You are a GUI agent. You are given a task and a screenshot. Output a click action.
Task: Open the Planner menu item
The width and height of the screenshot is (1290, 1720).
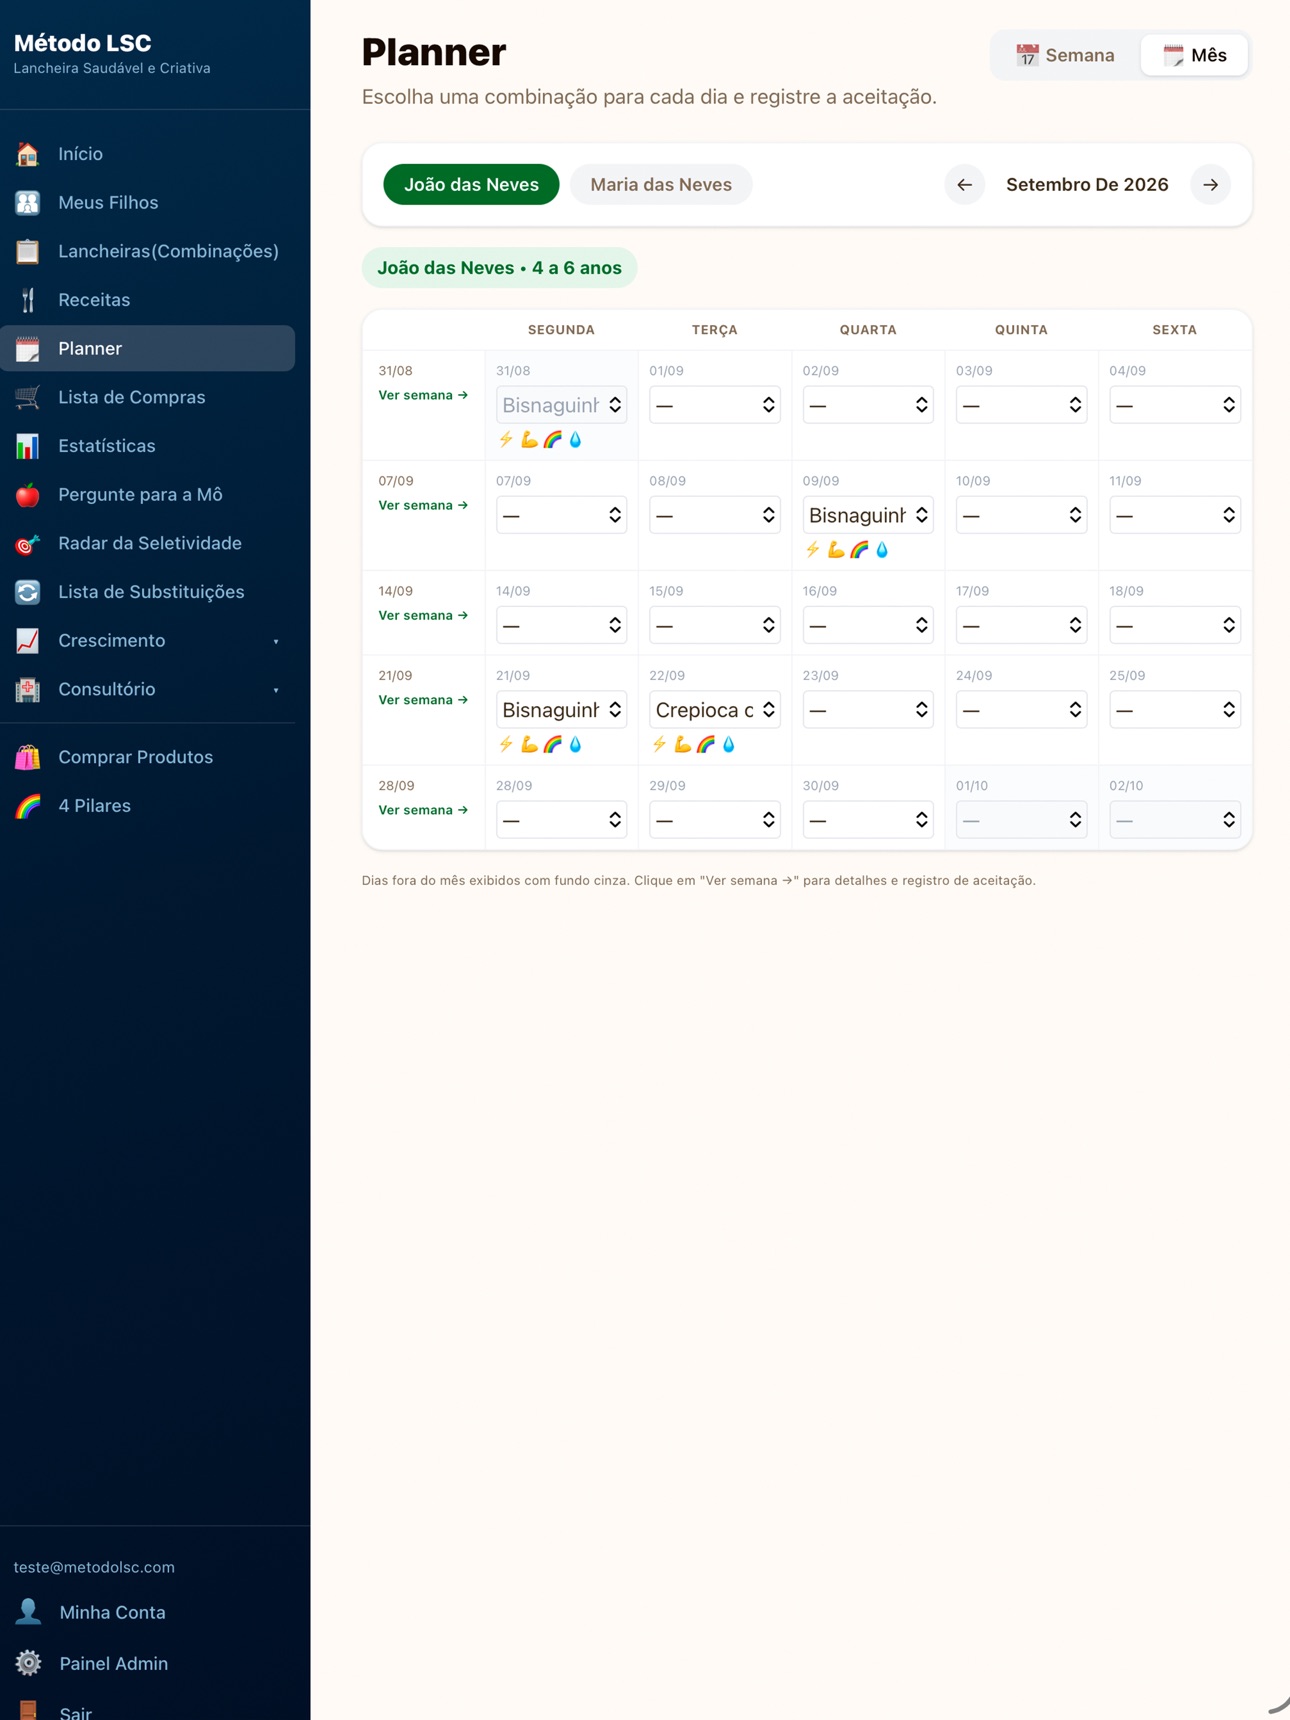pos(148,349)
